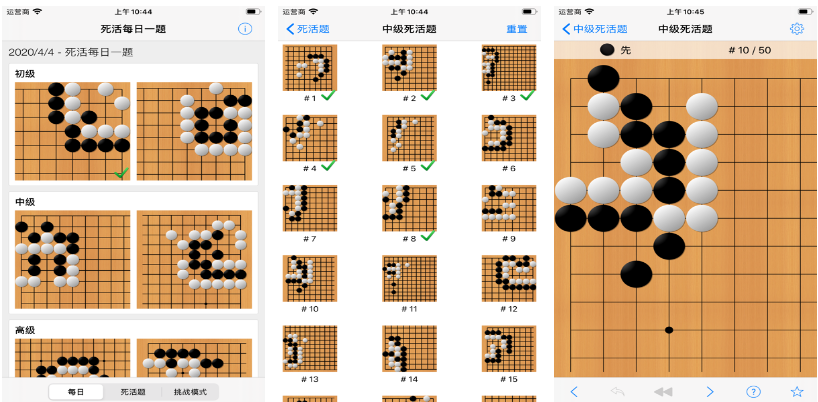Open problem #12 thumbnail

click(x=509, y=278)
